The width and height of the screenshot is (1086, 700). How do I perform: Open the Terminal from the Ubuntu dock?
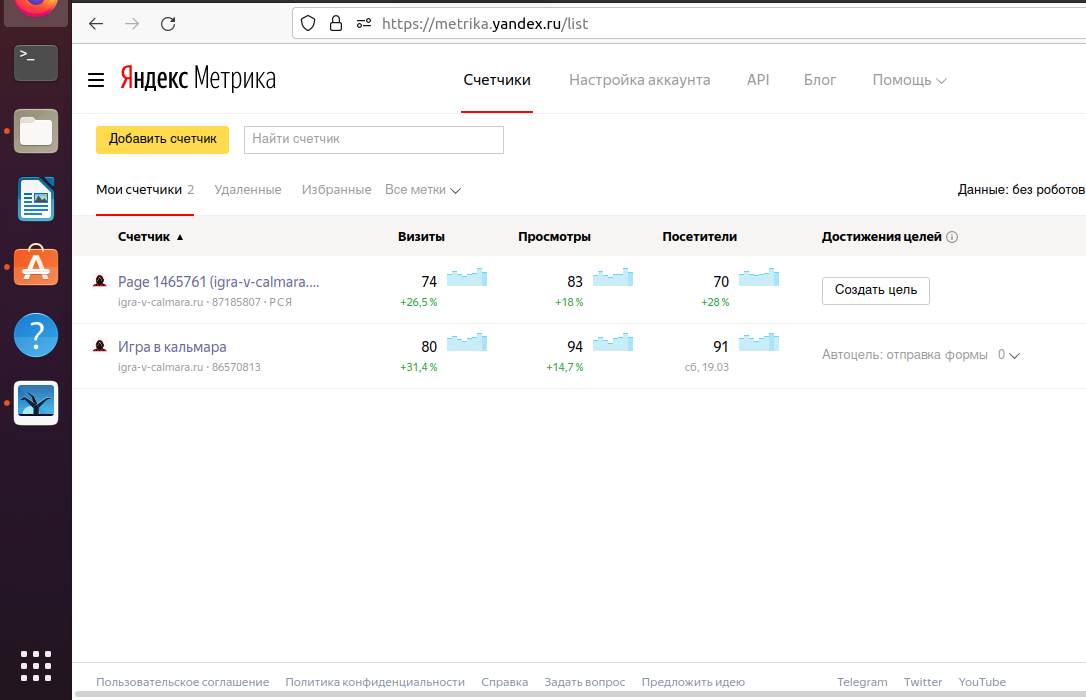[35, 64]
